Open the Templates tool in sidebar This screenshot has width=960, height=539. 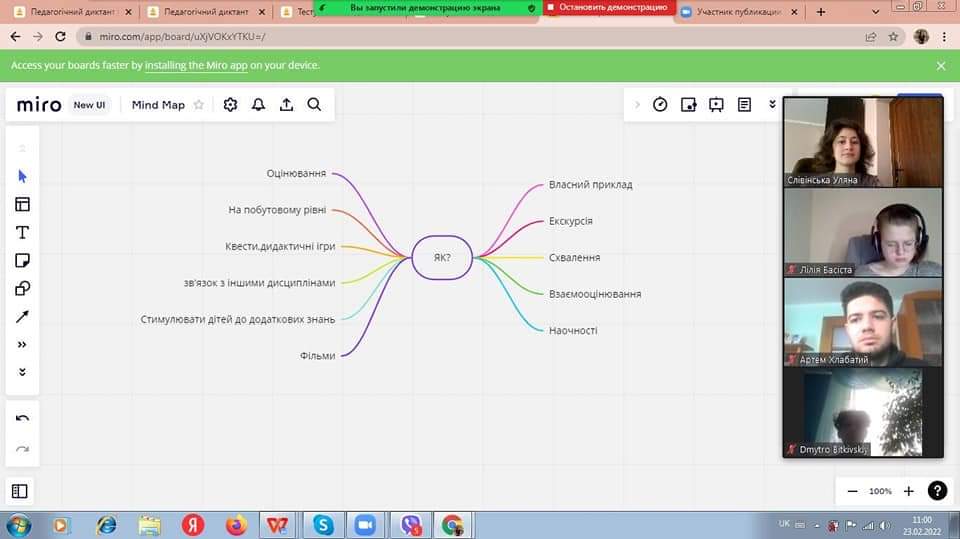pyautogui.click(x=23, y=205)
